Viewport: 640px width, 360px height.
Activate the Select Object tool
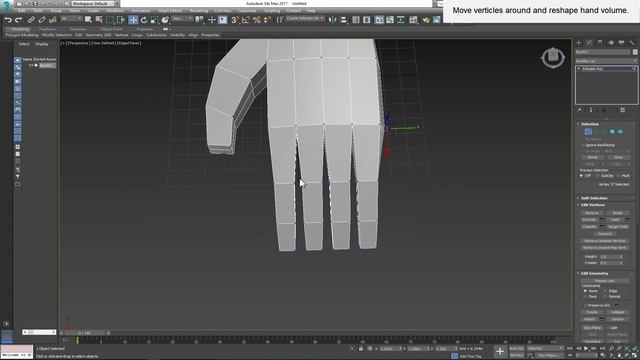[88, 20]
